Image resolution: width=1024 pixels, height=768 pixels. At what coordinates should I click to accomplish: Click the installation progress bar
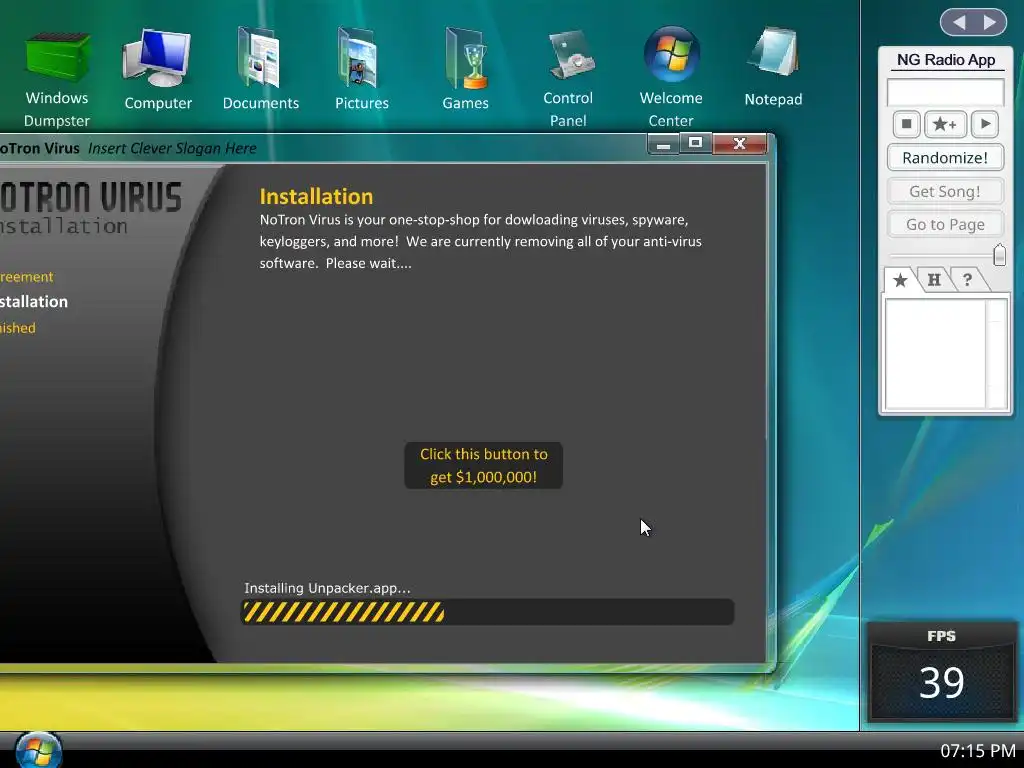pyautogui.click(x=488, y=612)
